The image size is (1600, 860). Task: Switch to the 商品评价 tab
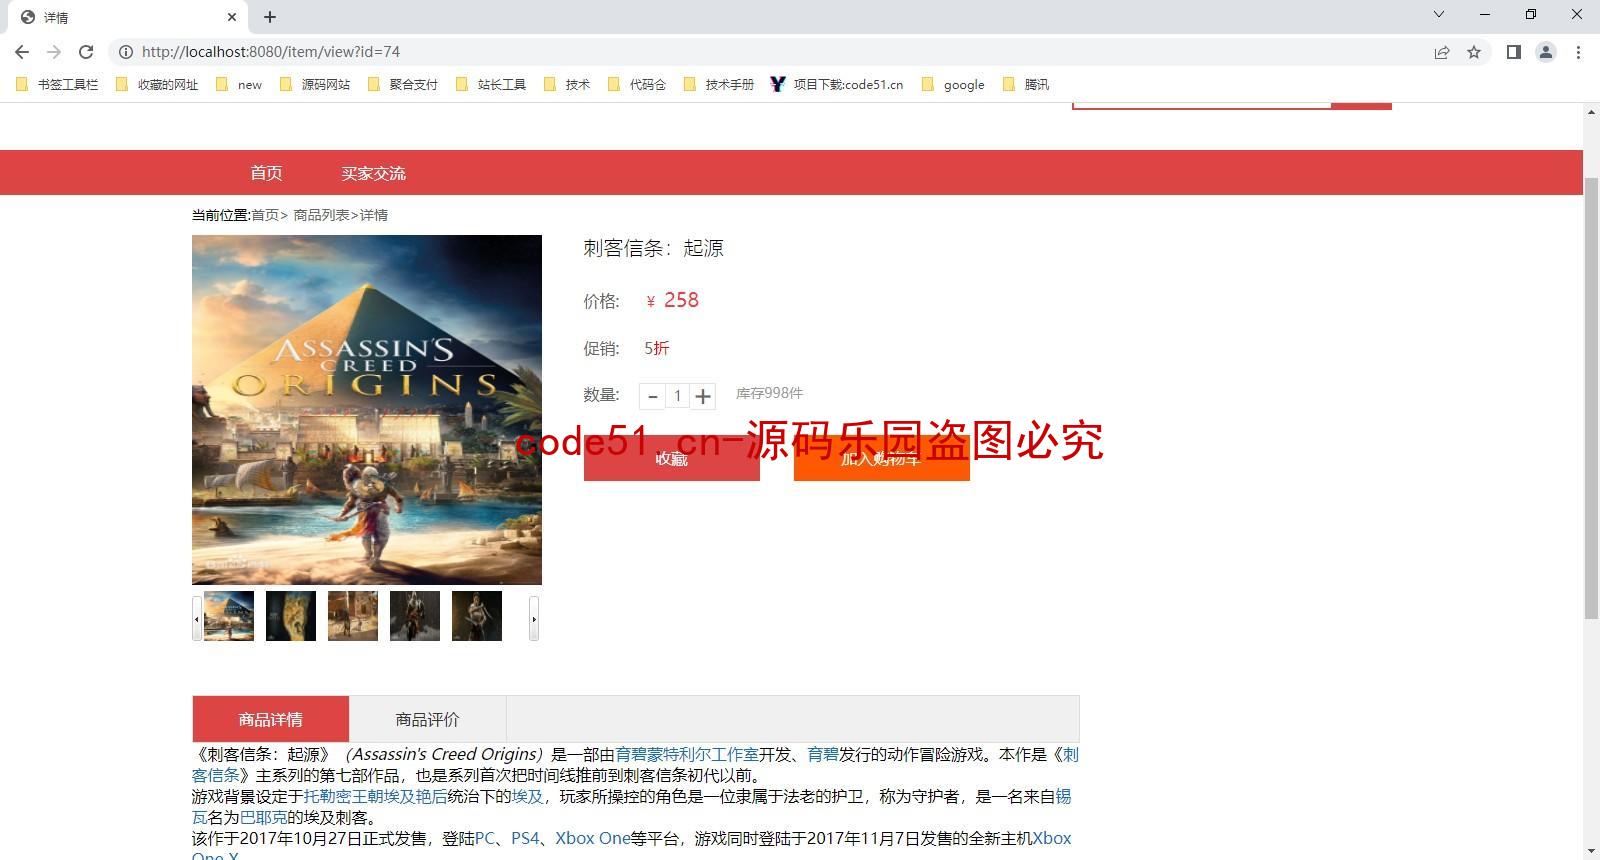click(427, 719)
